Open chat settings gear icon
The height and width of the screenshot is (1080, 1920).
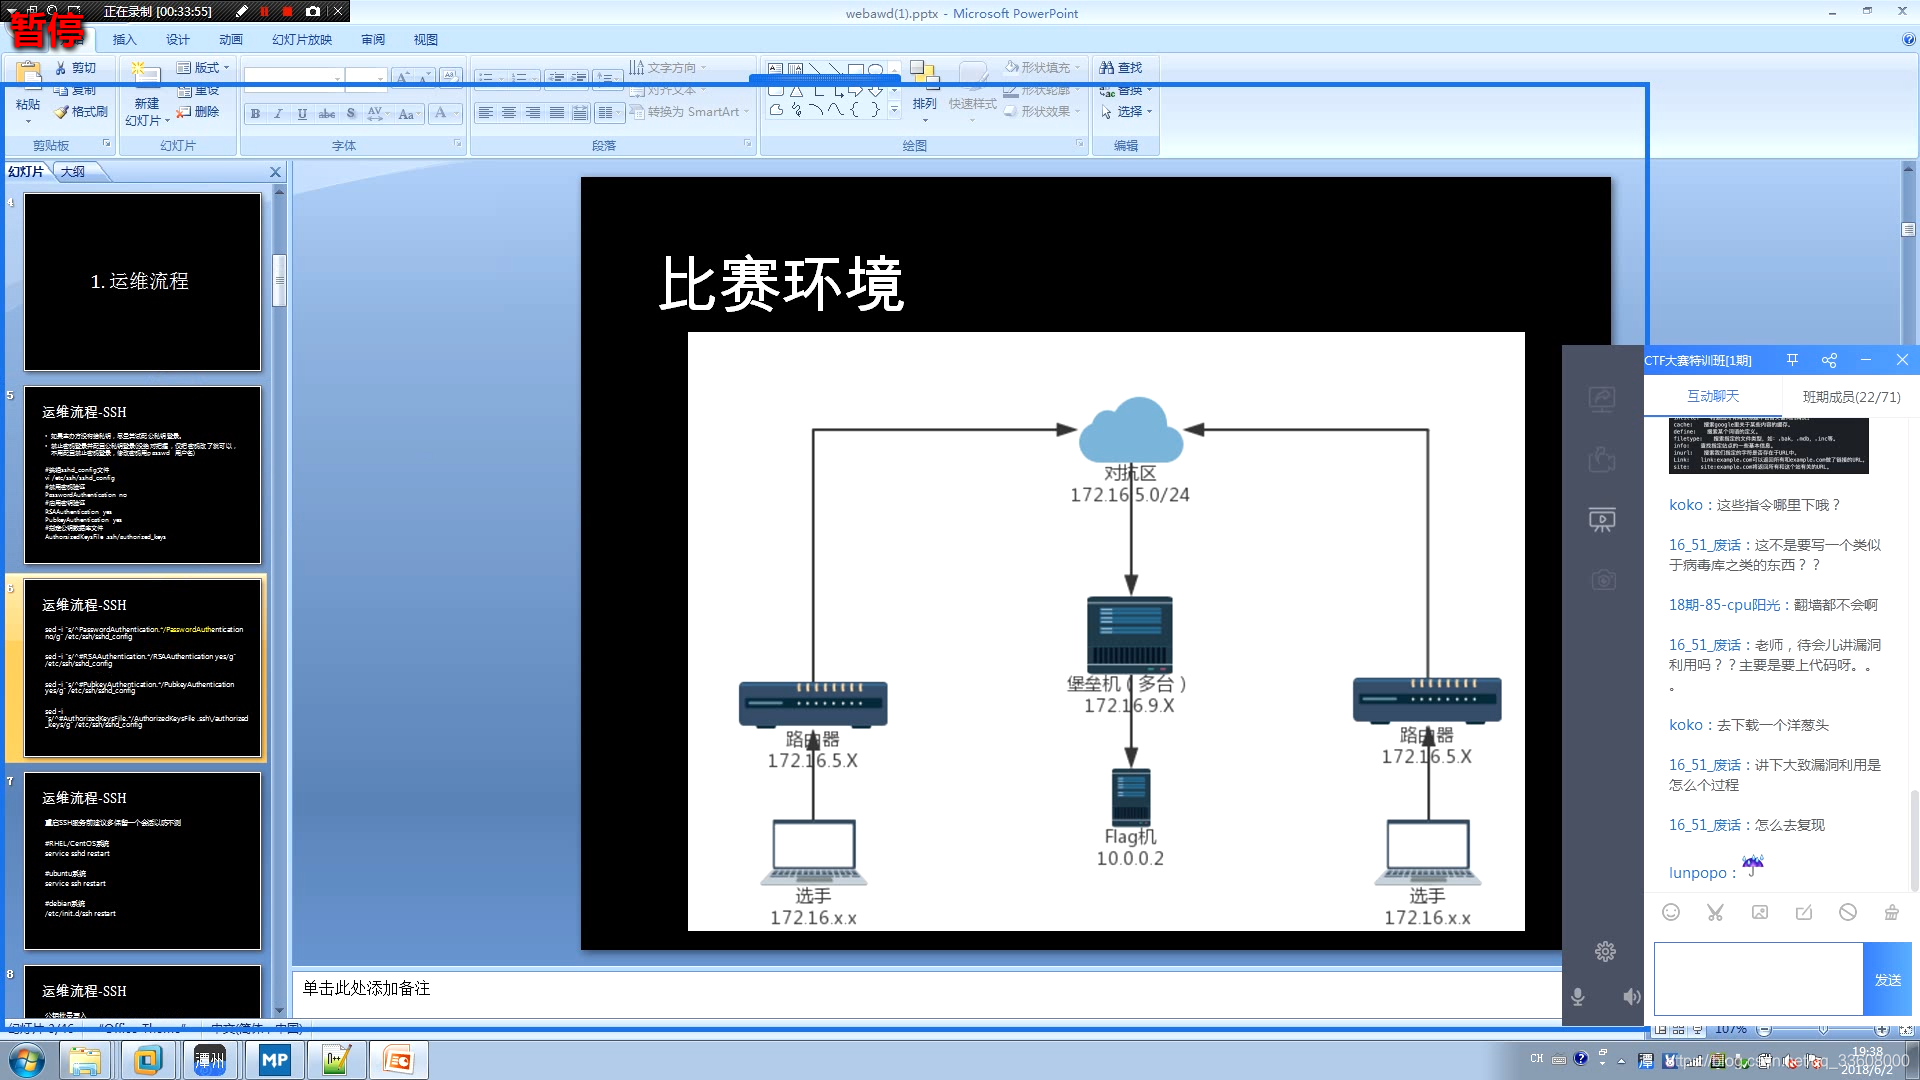pyautogui.click(x=1605, y=951)
